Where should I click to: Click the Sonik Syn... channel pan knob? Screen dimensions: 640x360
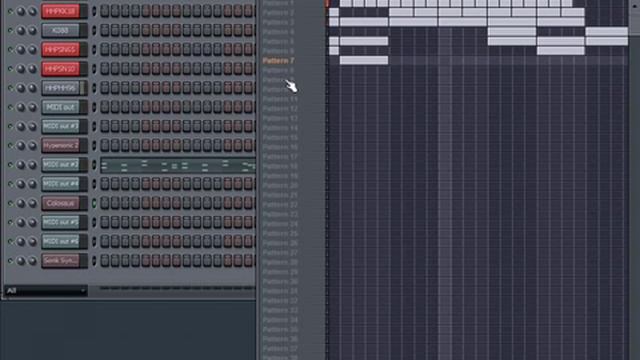[21, 261]
